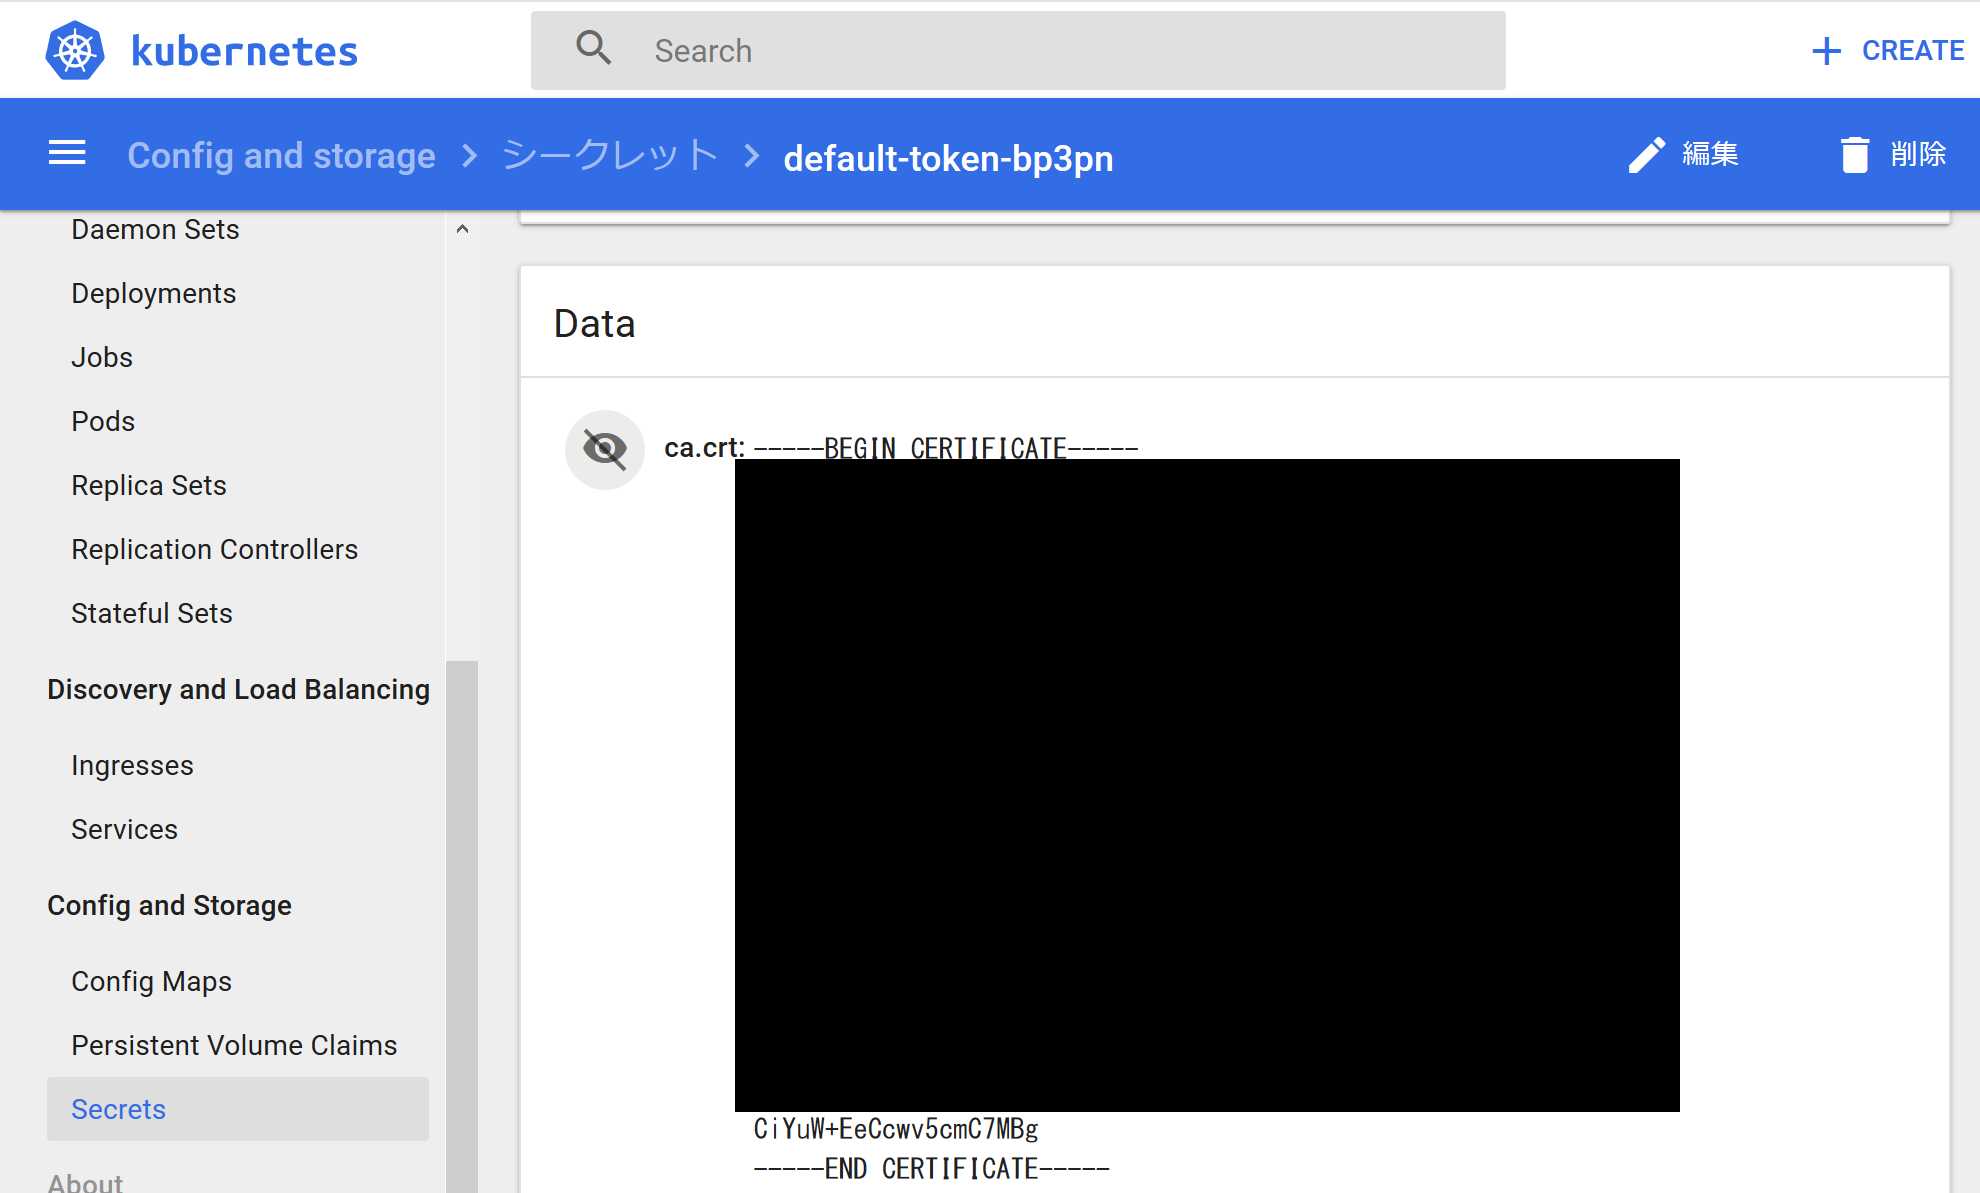Click the trash icon to delete secret
1980x1193 pixels.
1856,153
